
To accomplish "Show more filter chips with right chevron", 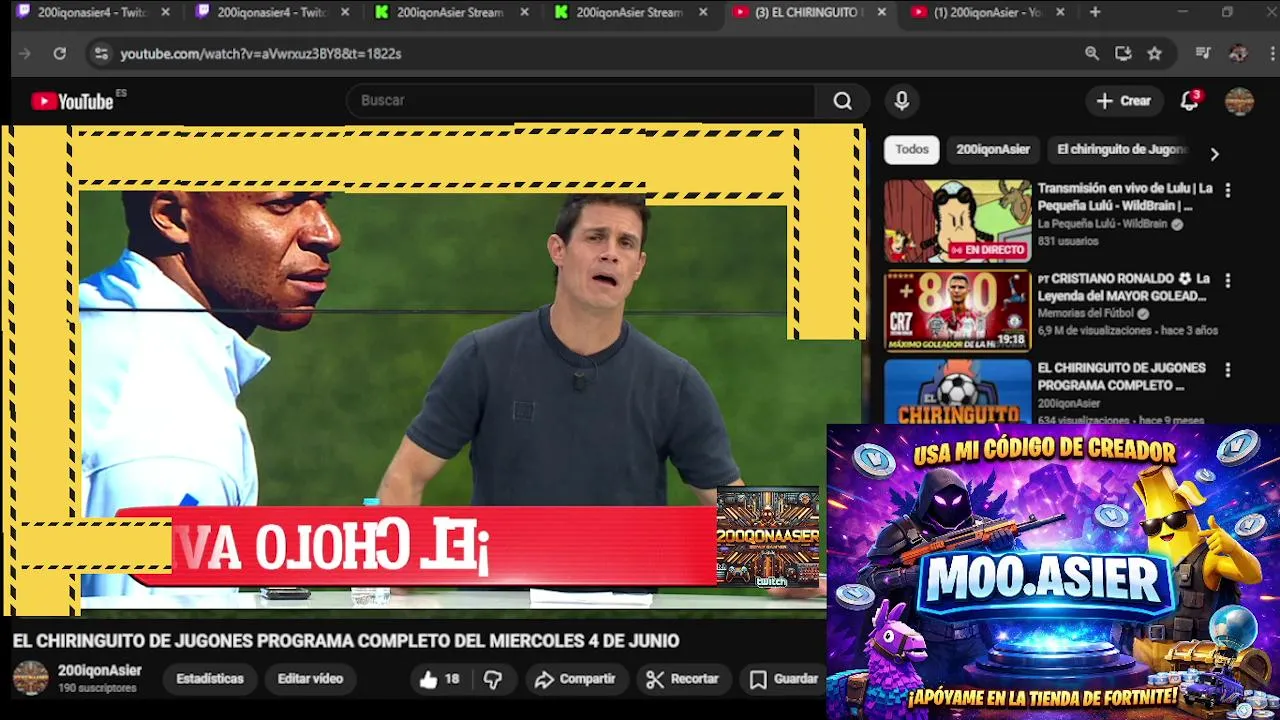I will click(x=1214, y=154).
